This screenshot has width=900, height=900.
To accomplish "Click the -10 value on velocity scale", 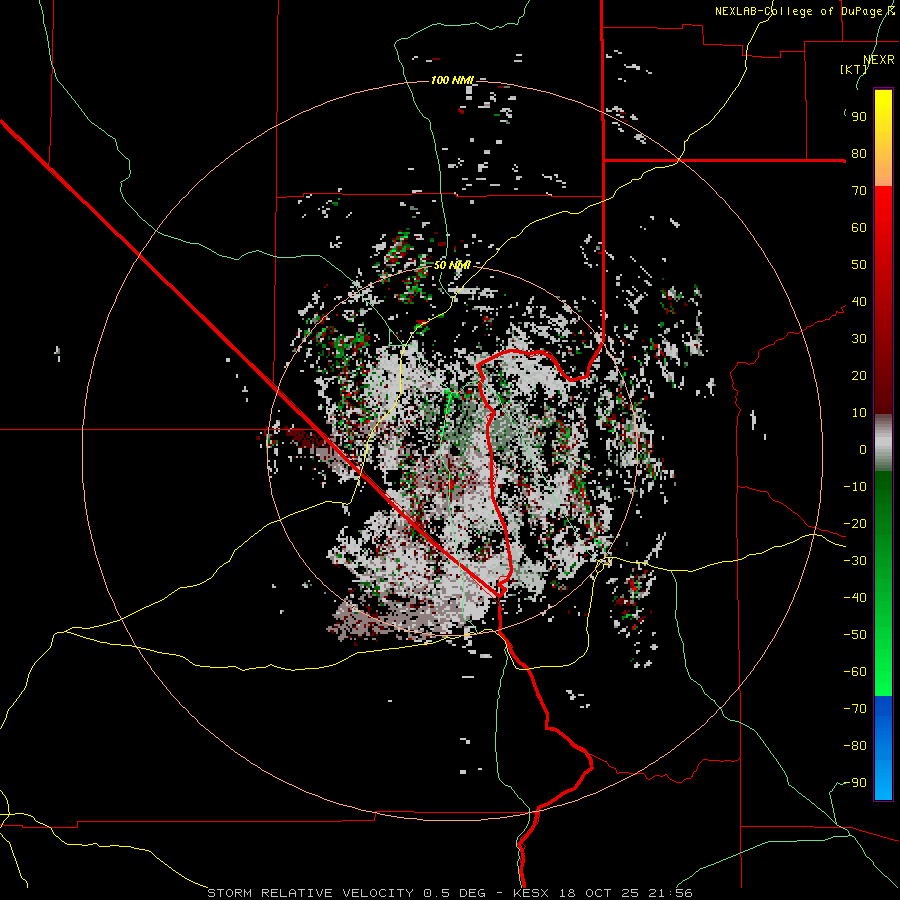I will click(855, 487).
